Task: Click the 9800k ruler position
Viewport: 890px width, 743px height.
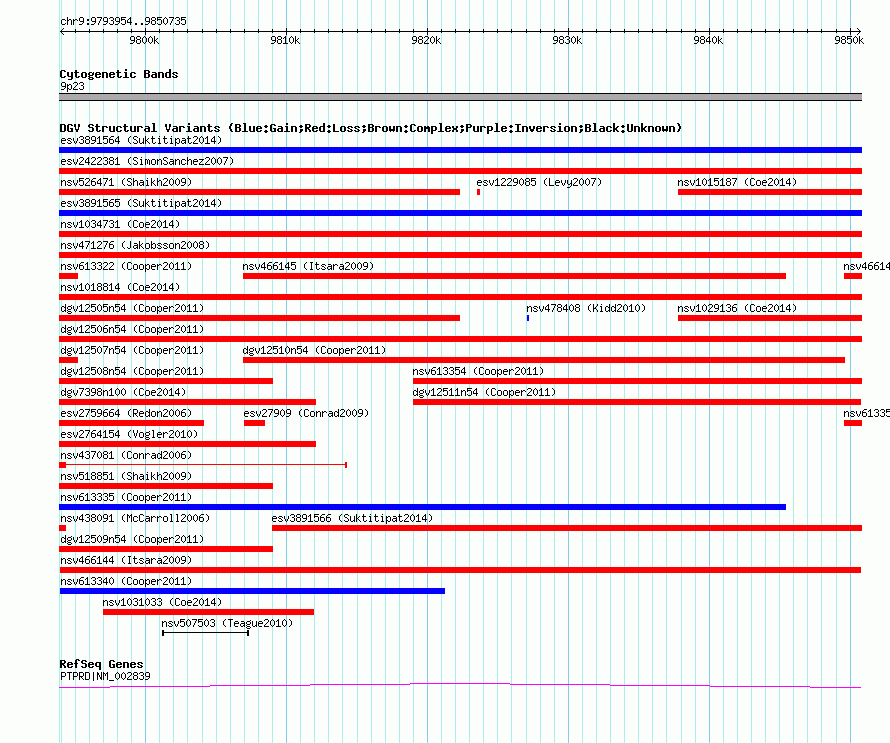Action: point(144,40)
